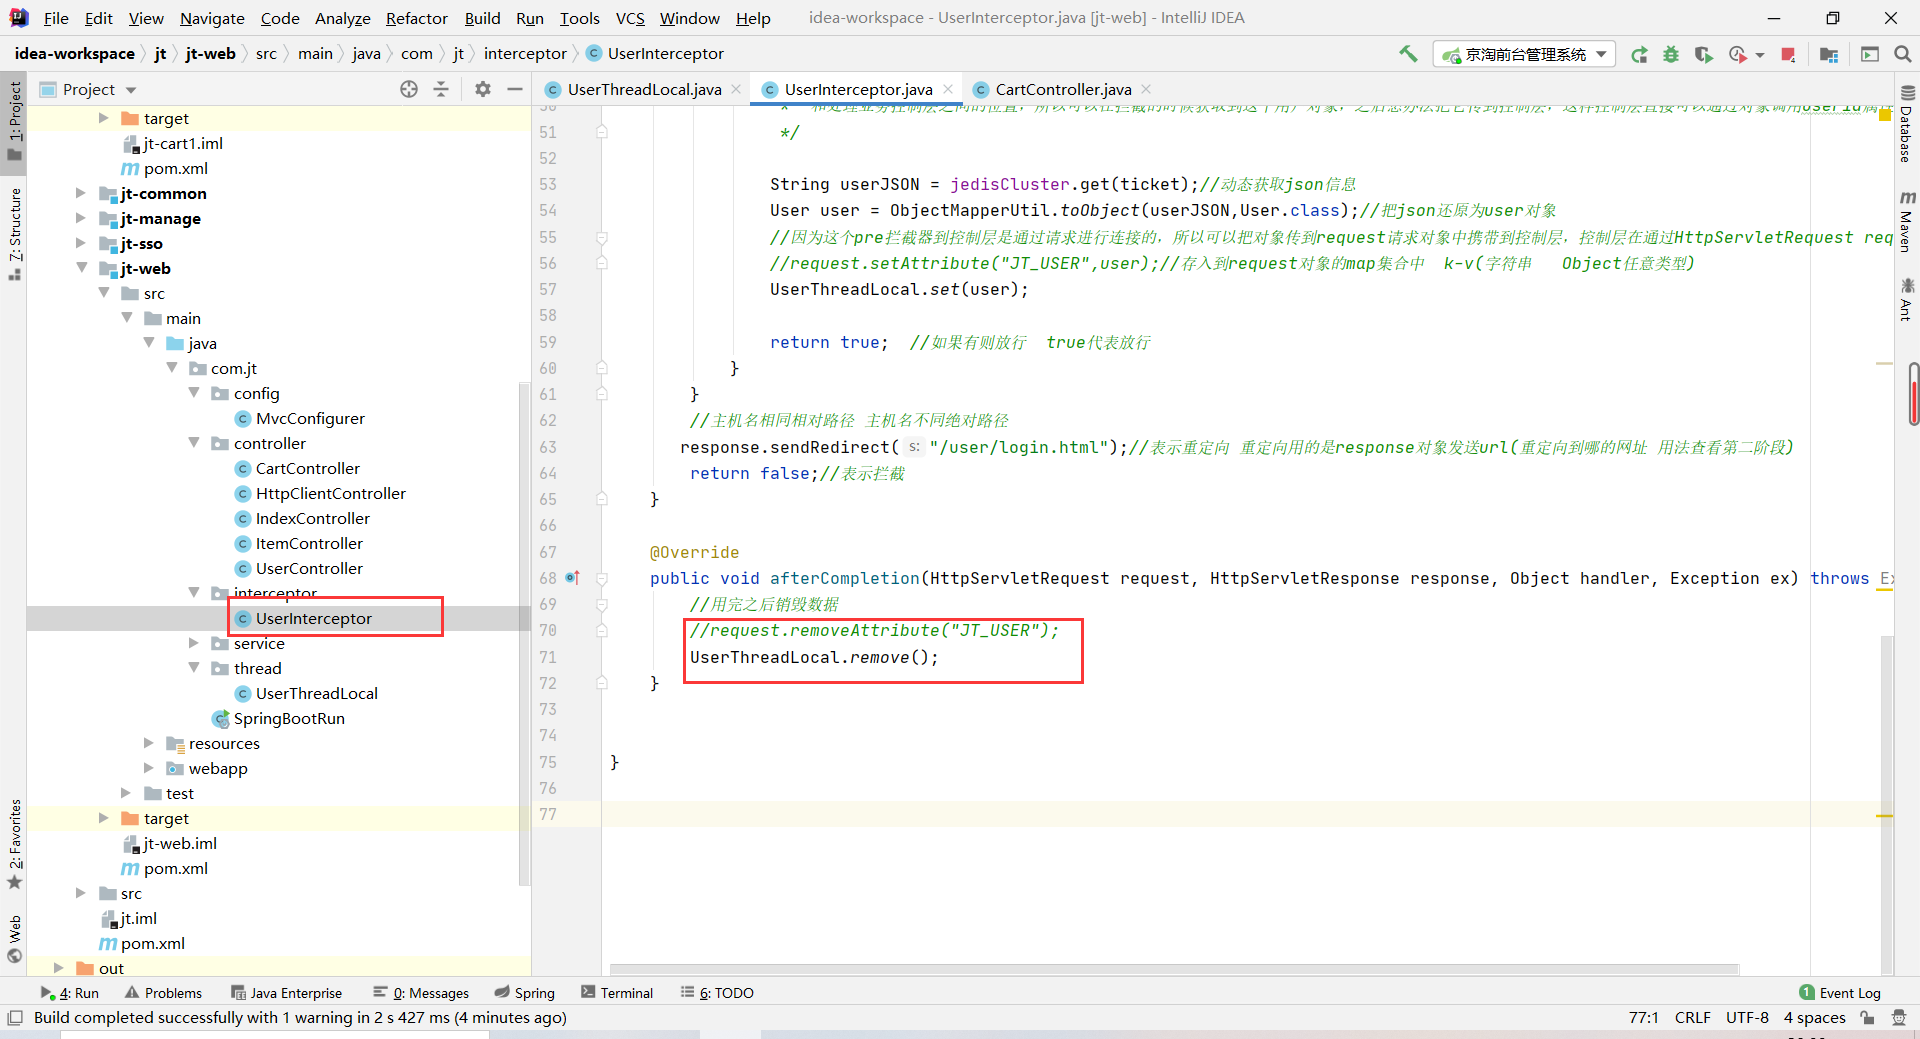1920x1039 pixels.
Task: Open the 6: TODO tool window
Action: (x=717, y=993)
